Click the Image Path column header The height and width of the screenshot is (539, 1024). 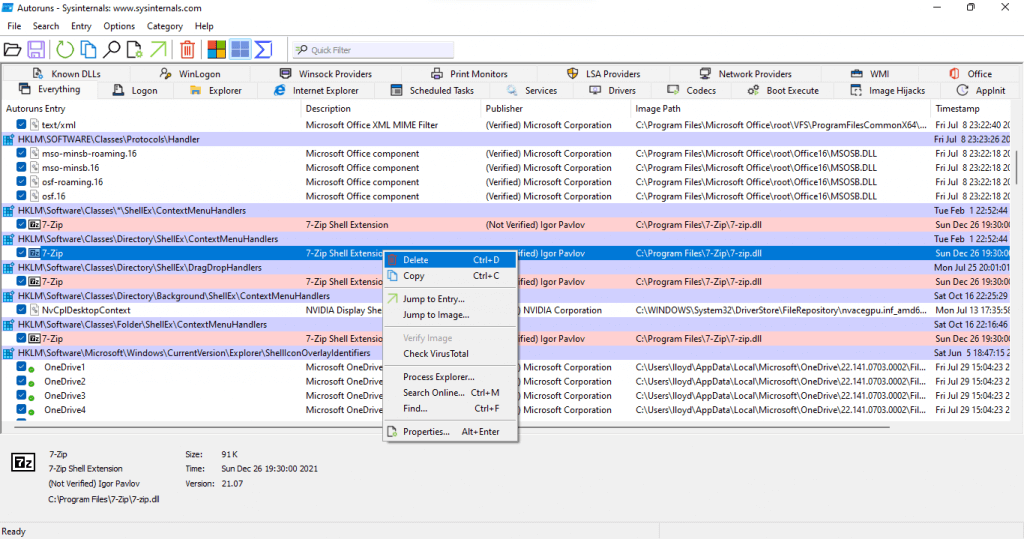pyautogui.click(x=657, y=108)
